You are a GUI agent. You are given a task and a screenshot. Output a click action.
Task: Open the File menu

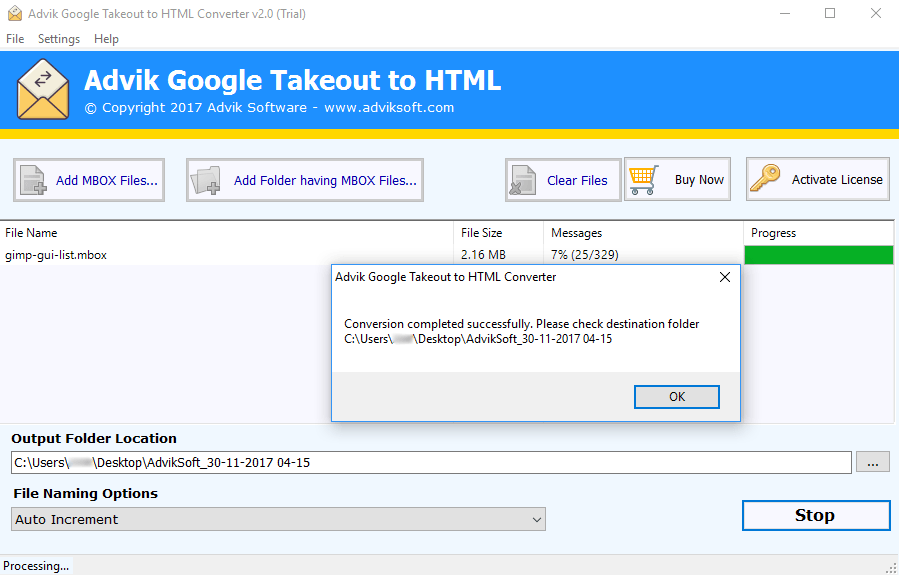pyautogui.click(x=15, y=39)
